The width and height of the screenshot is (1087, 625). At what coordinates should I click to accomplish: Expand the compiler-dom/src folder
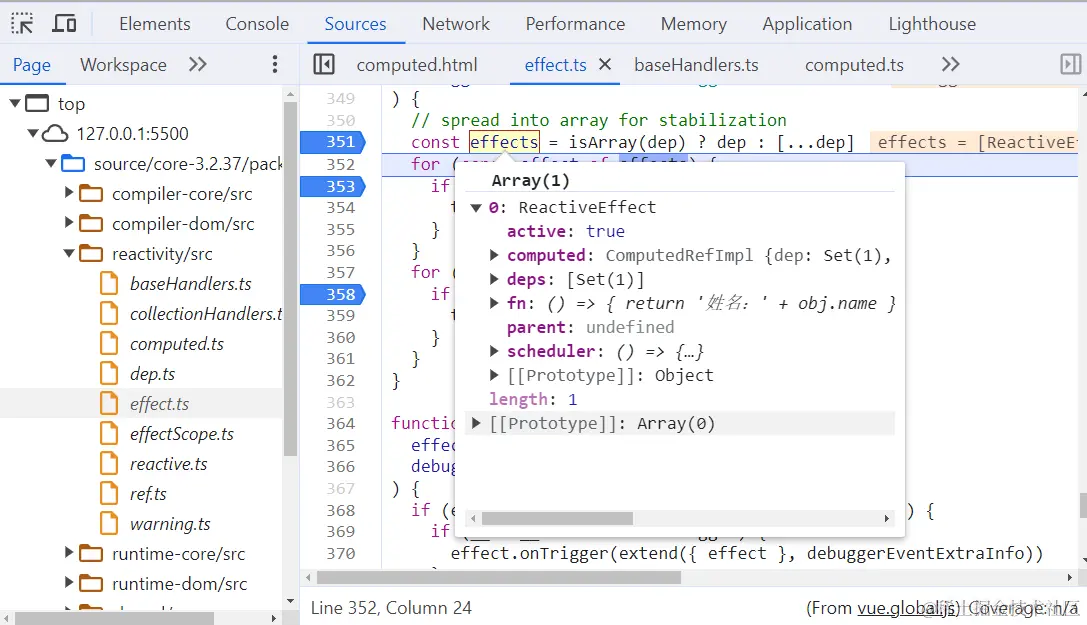click(69, 222)
